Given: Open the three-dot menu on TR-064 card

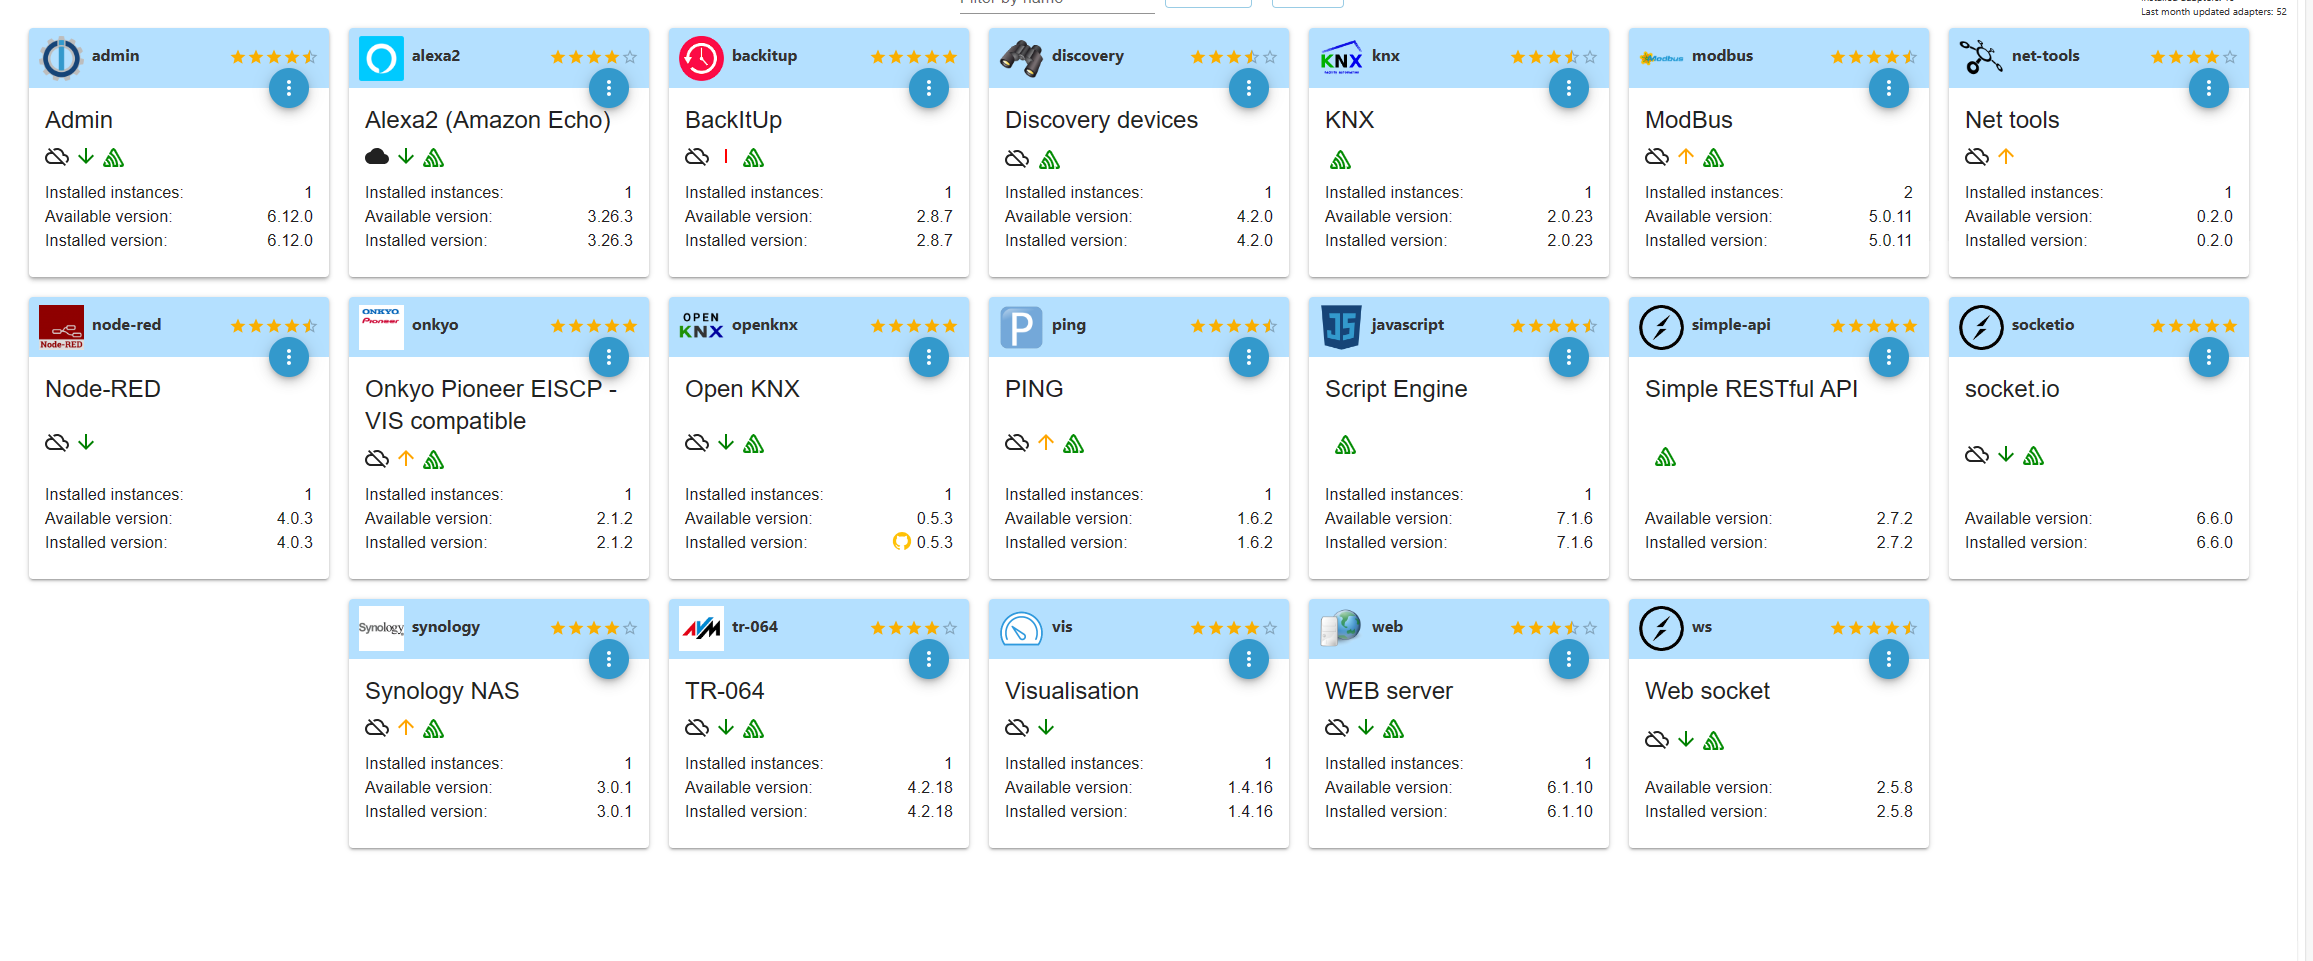Looking at the screenshot, I should coord(929,659).
